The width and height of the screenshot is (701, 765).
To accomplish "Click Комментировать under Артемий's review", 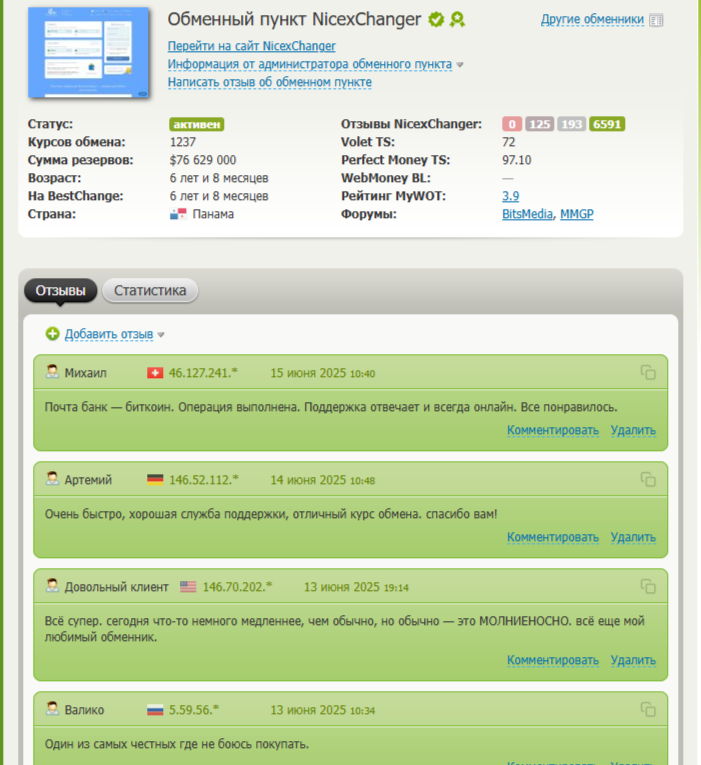I will [x=553, y=537].
